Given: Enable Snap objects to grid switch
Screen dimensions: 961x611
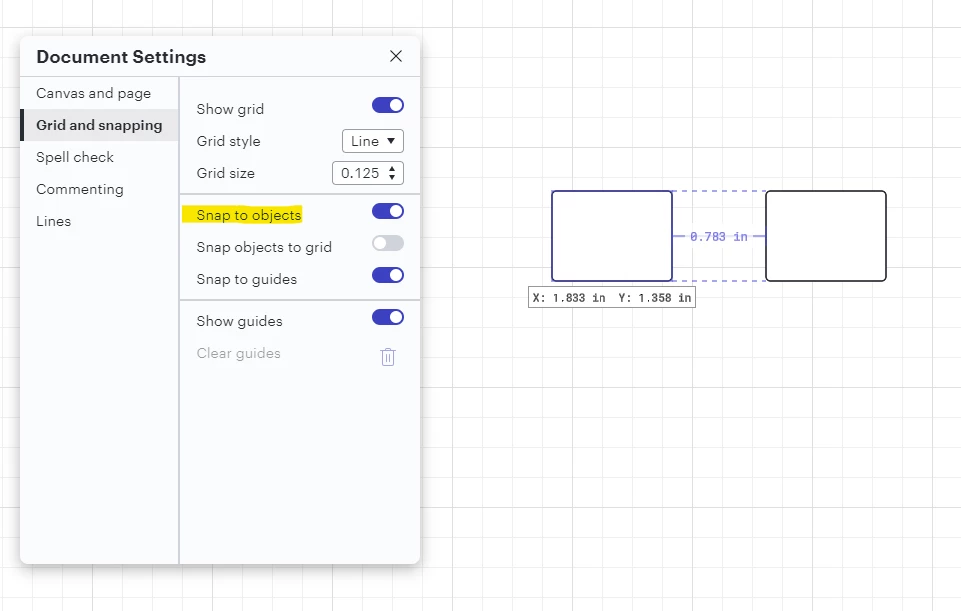Looking at the screenshot, I should 387,243.
